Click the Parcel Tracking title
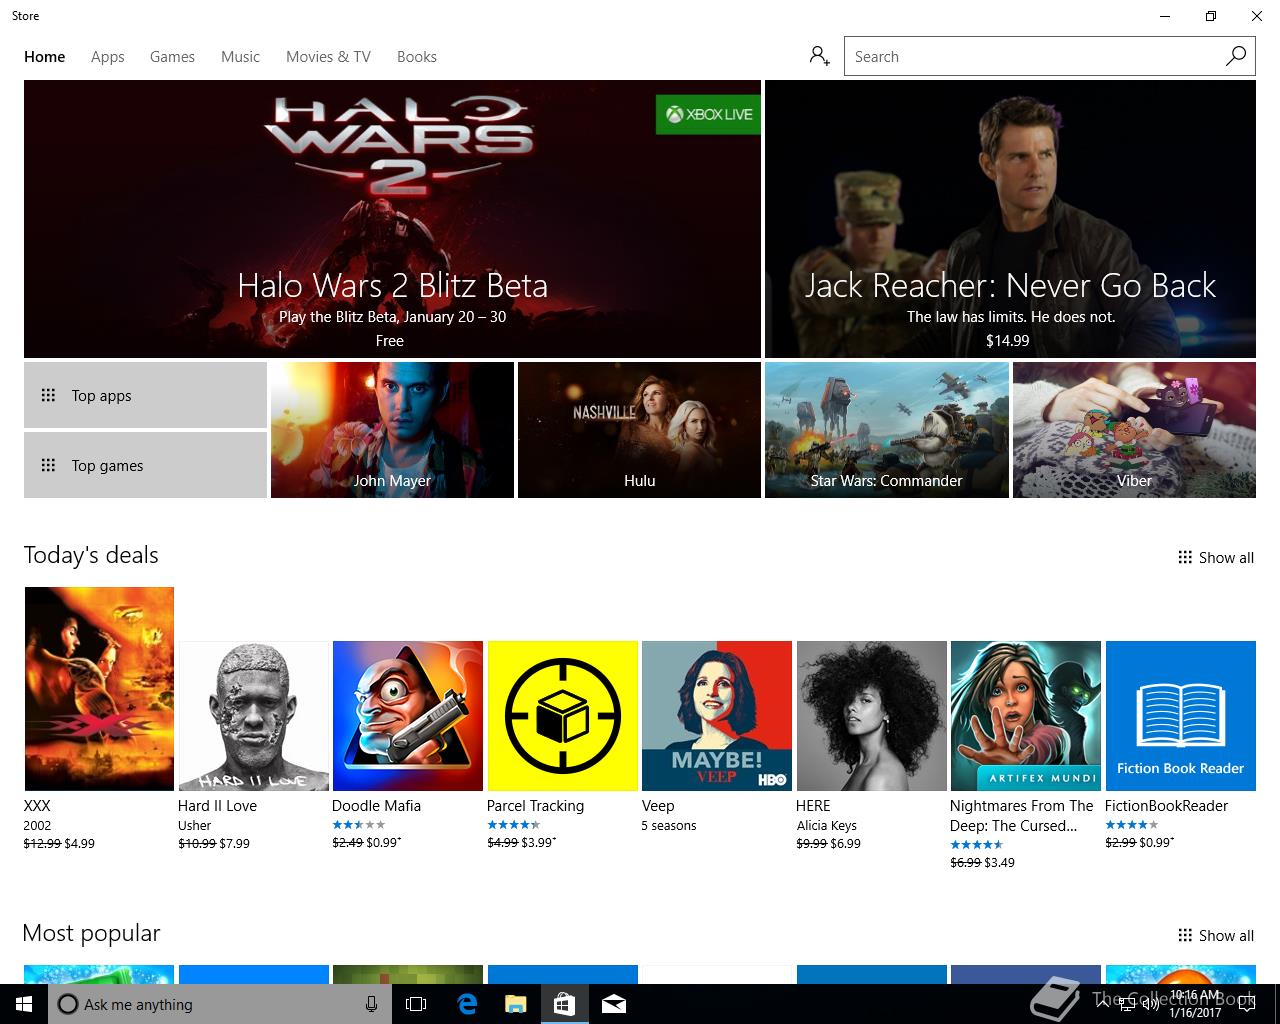 pos(535,806)
